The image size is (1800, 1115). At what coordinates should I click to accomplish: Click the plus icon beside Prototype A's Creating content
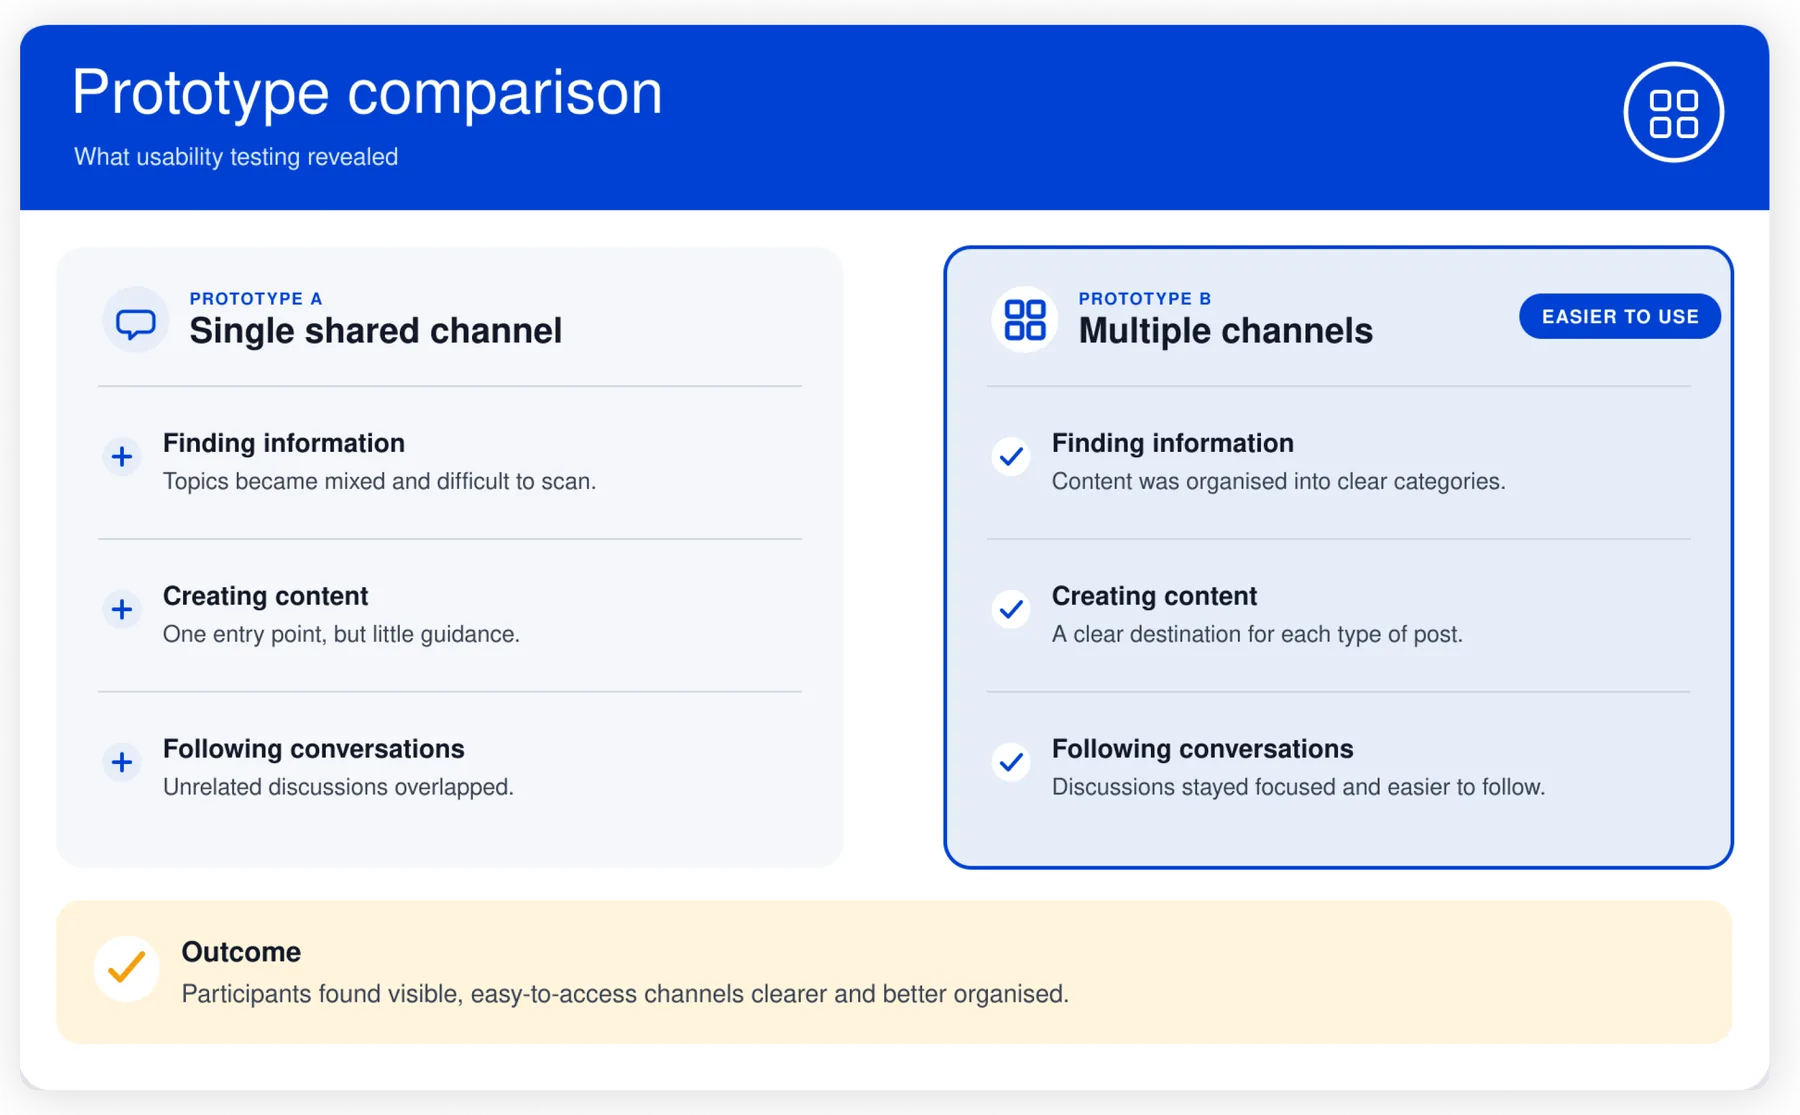click(122, 609)
